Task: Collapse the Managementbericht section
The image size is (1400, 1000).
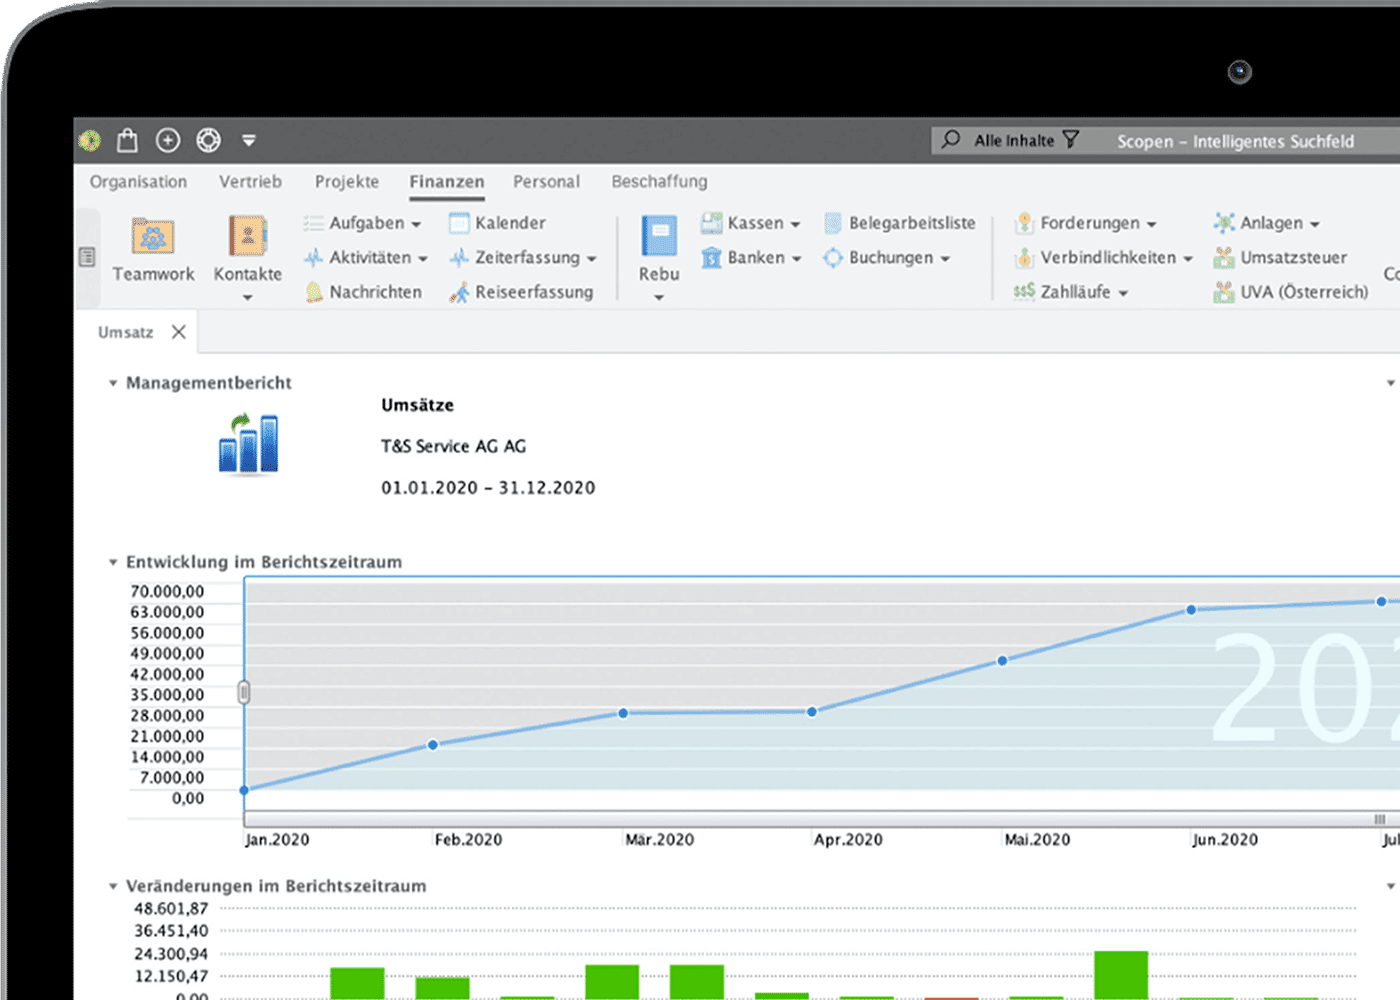Action: 113,383
